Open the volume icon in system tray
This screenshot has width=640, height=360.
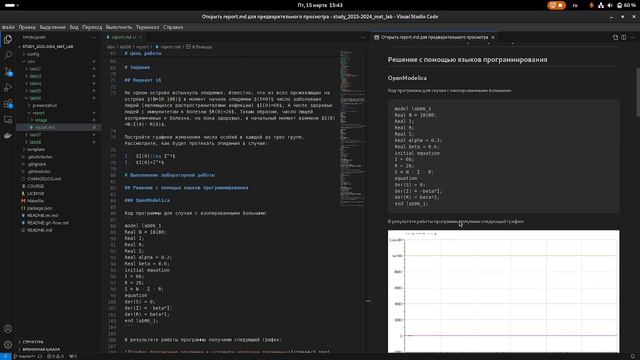pos(610,5)
